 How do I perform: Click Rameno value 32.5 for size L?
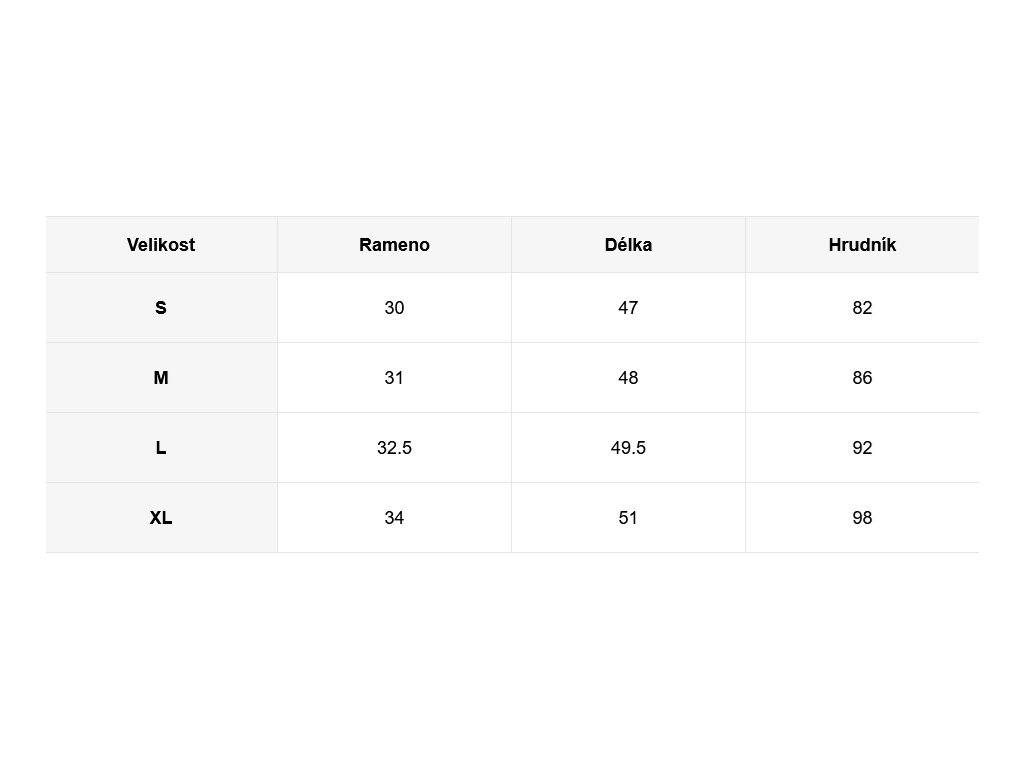coord(394,448)
